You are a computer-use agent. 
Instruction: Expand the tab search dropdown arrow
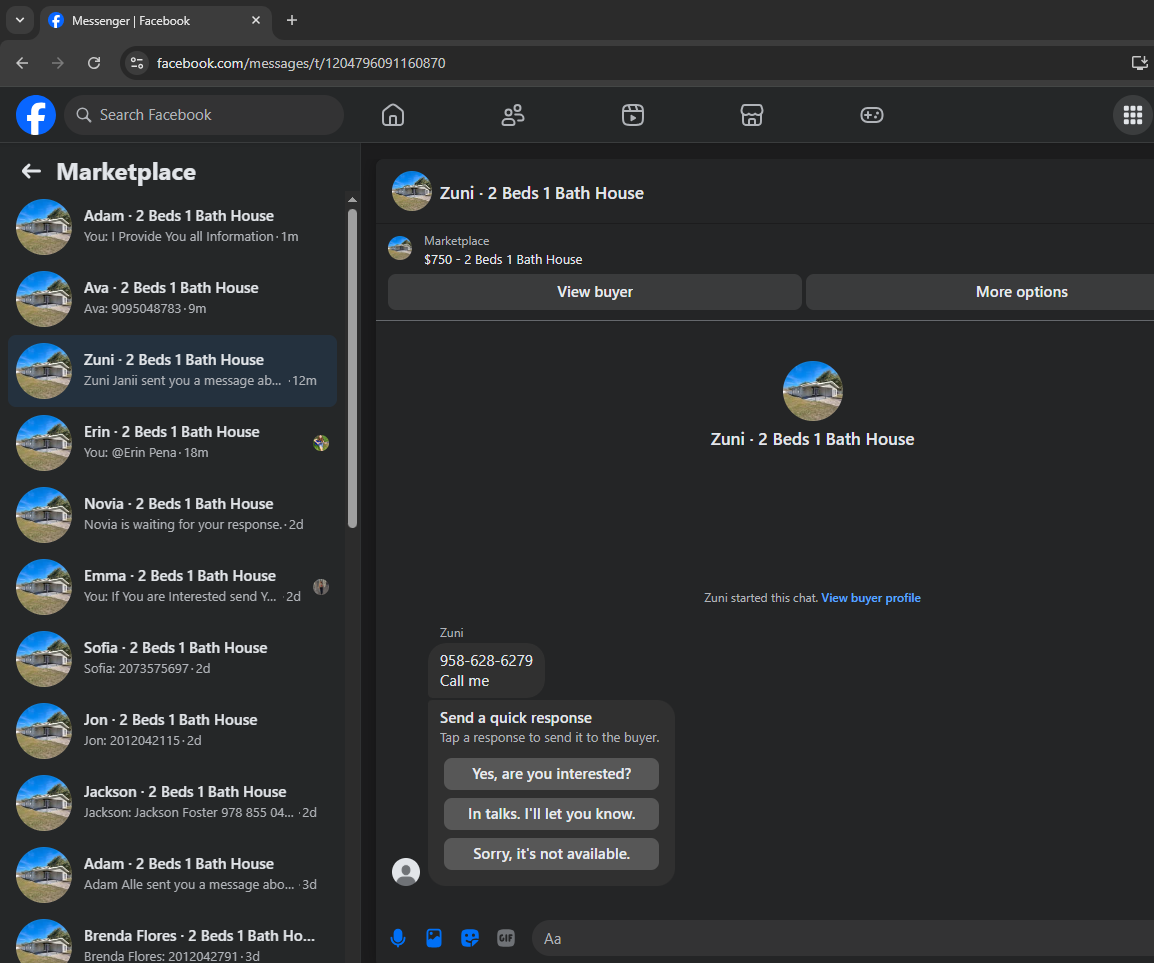20,21
